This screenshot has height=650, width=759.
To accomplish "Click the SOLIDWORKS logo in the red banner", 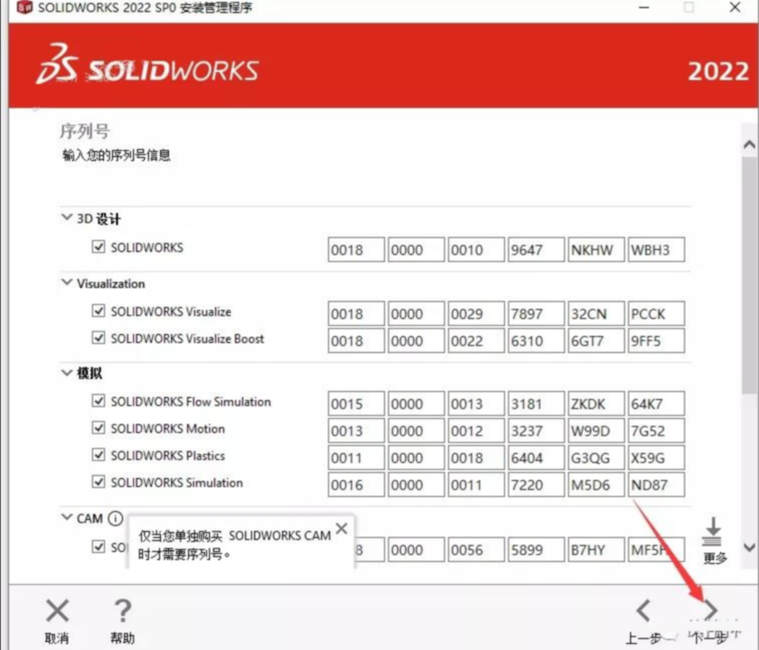I will [148, 69].
